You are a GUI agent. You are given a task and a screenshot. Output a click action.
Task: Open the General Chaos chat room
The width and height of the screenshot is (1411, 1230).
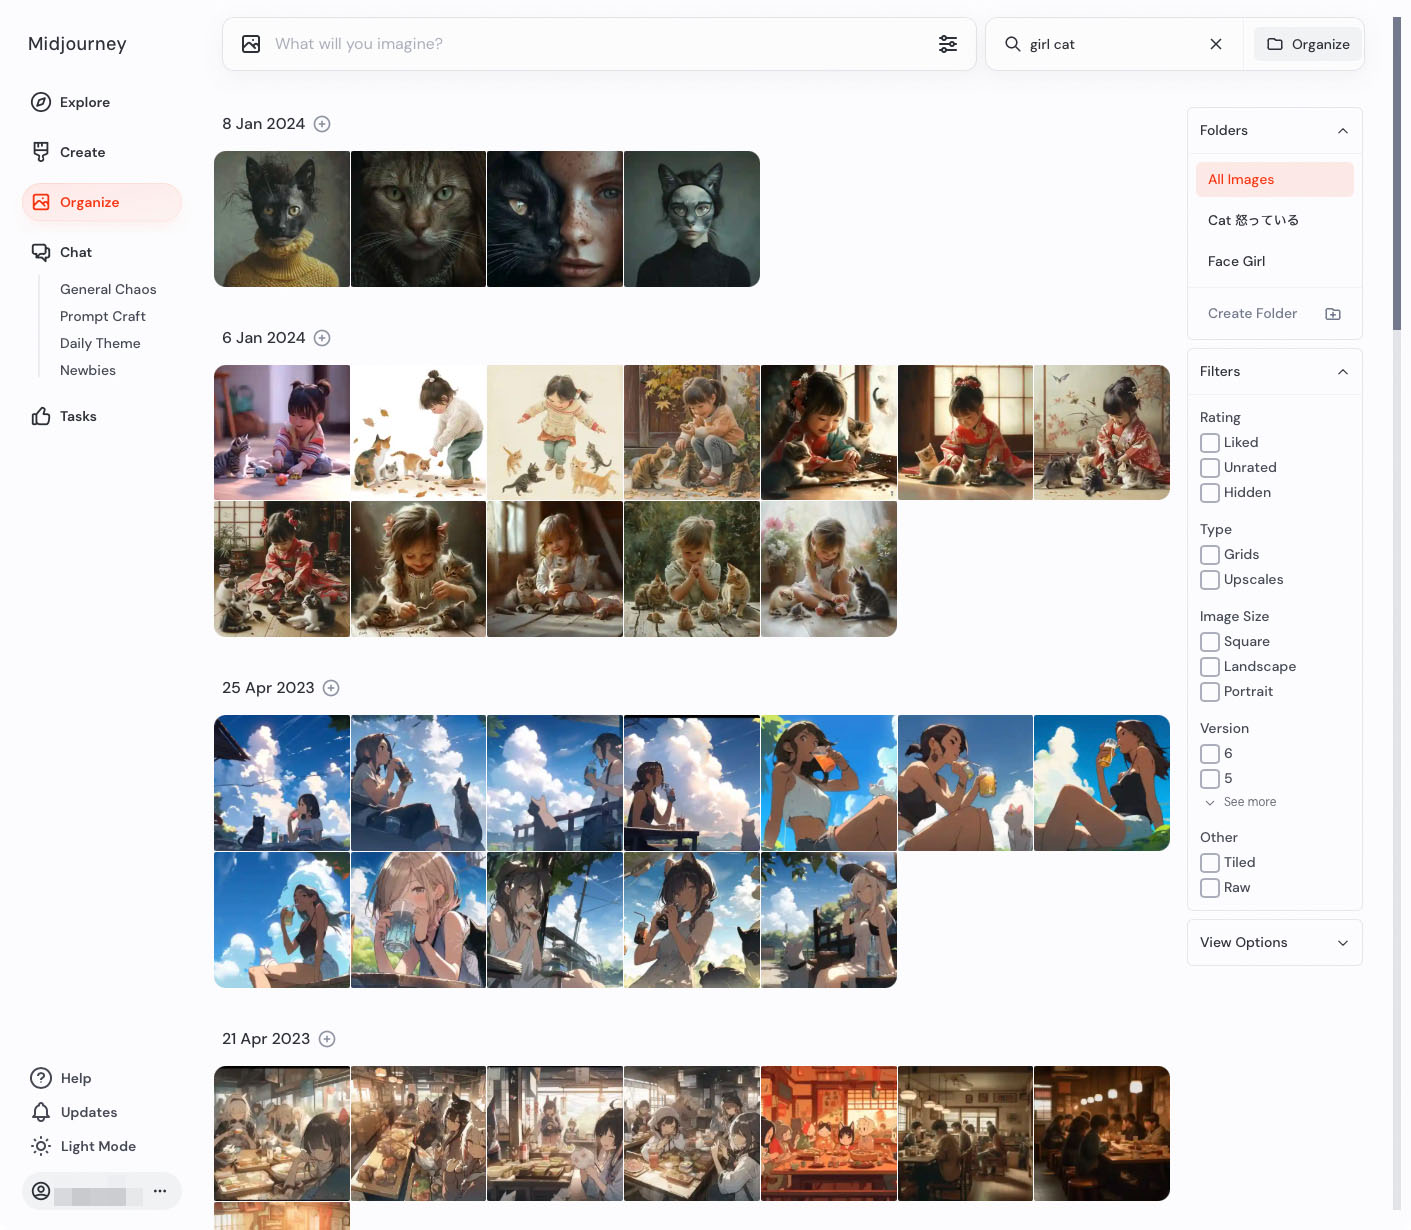[x=108, y=289]
